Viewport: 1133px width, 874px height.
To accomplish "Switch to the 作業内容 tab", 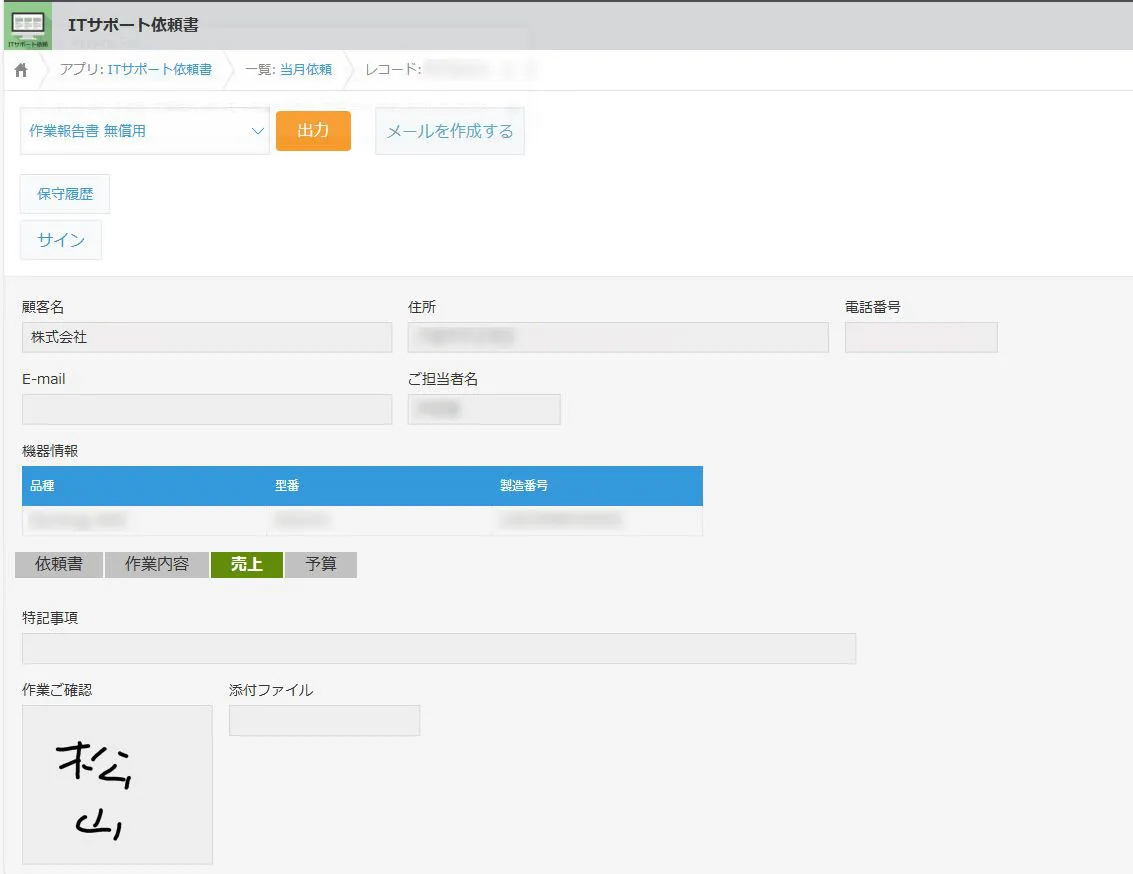I will click(x=157, y=564).
